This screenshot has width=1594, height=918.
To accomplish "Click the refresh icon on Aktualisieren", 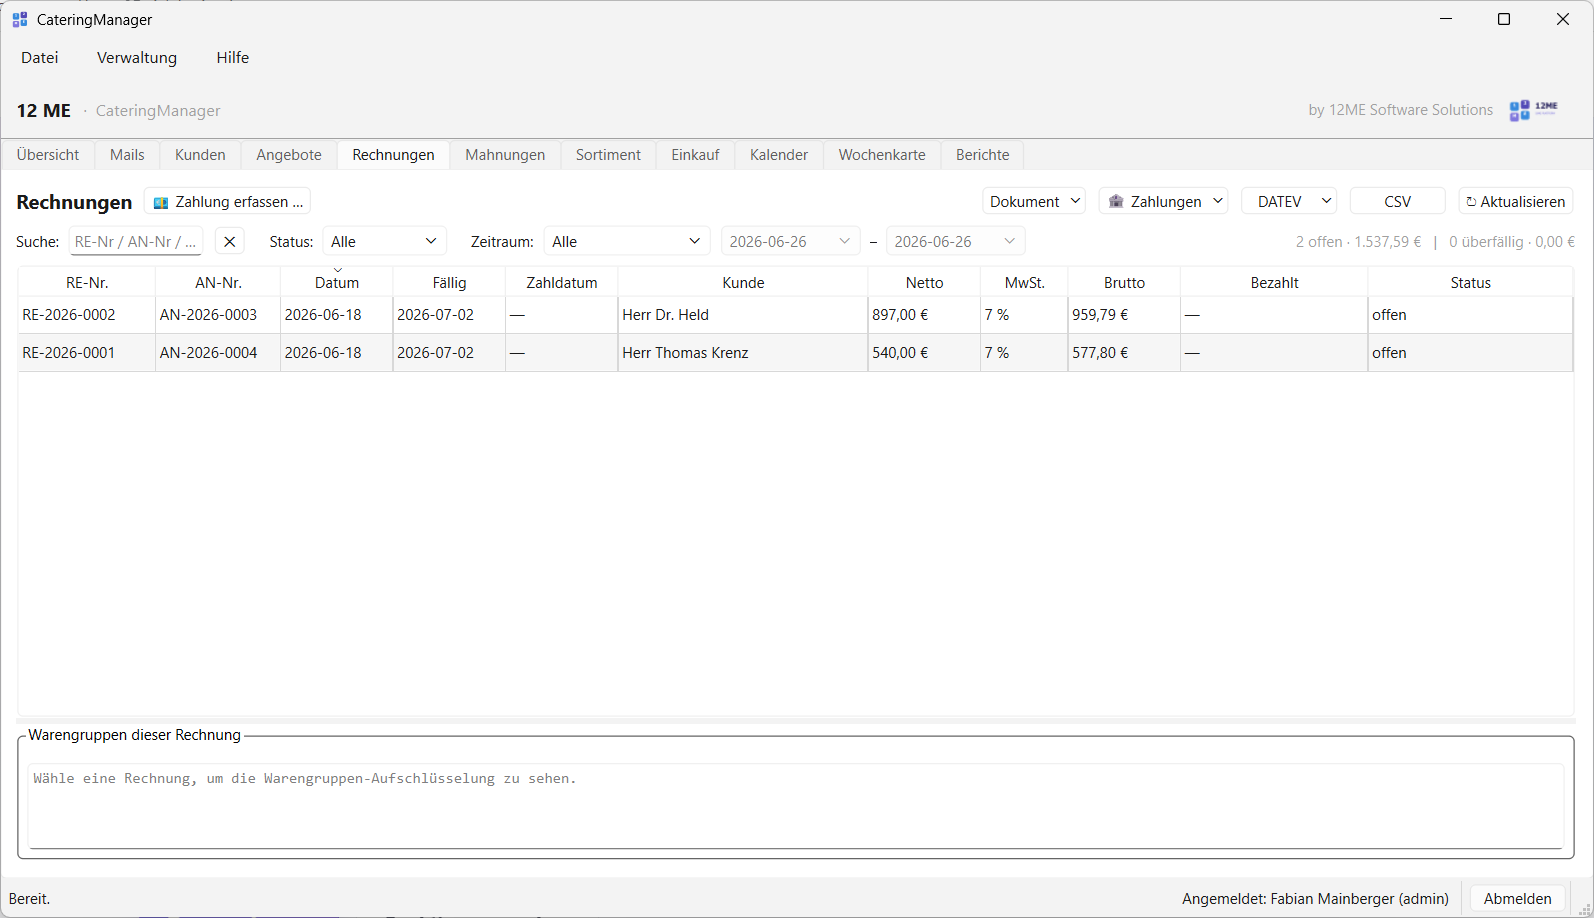I will click(x=1471, y=202).
